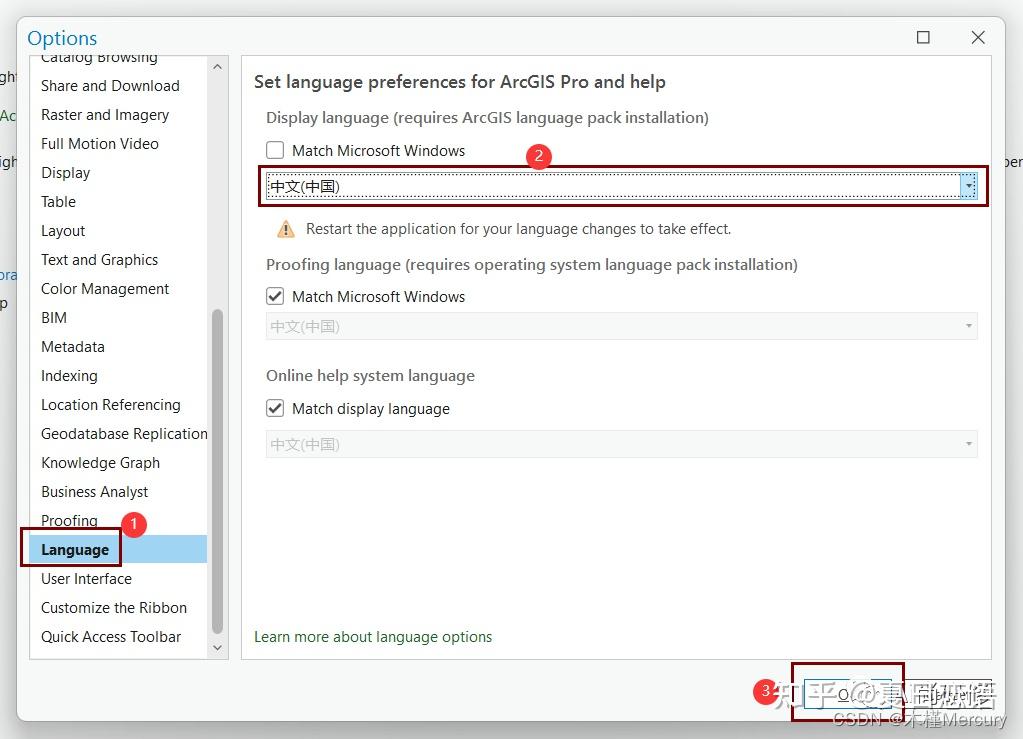Open the Knowledge Graph category
Screen dimensions: 1023x739
[x=100, y=462]
